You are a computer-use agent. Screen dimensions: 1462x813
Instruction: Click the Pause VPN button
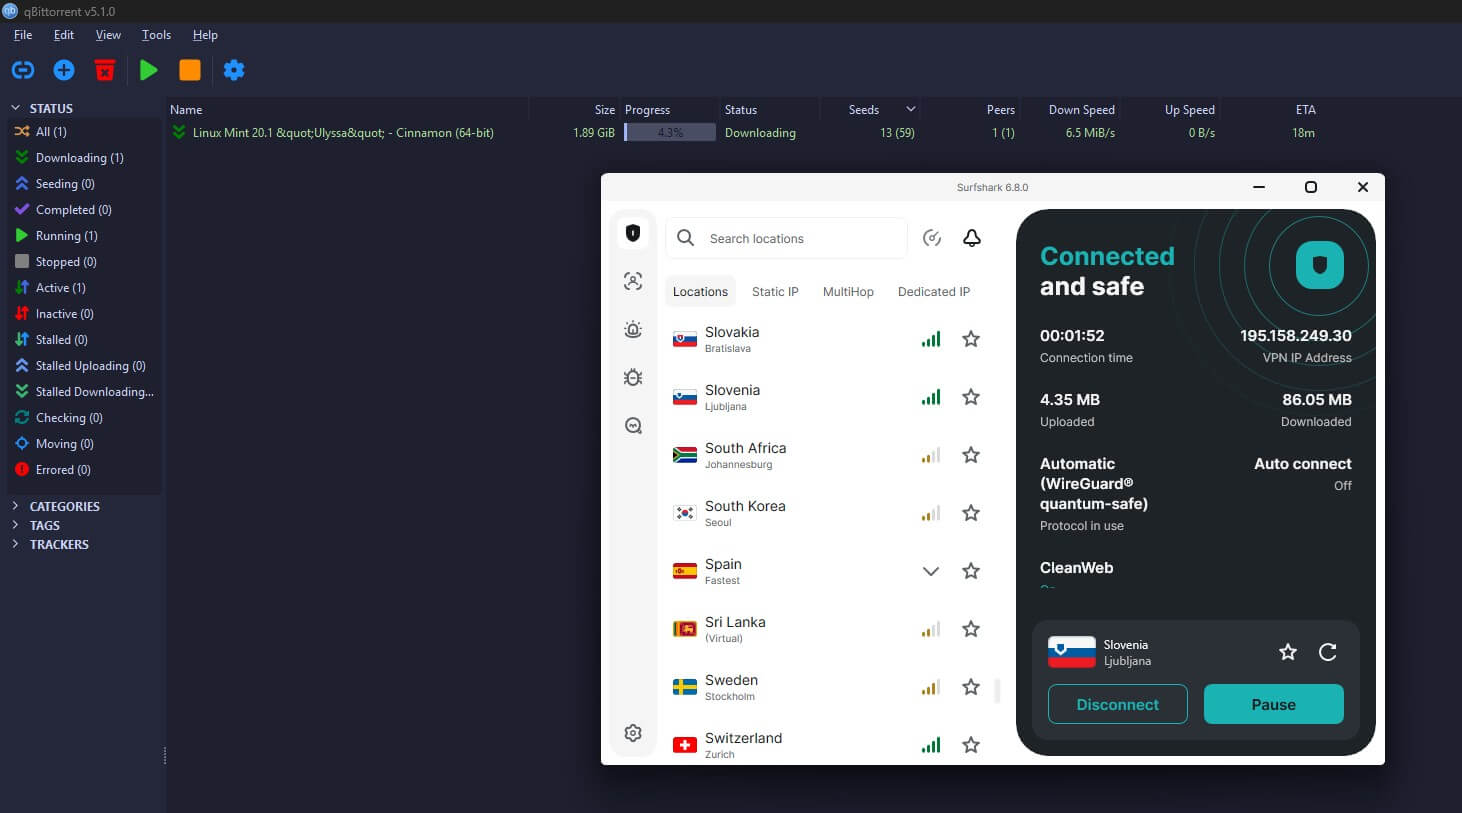tap(1274, 704)
